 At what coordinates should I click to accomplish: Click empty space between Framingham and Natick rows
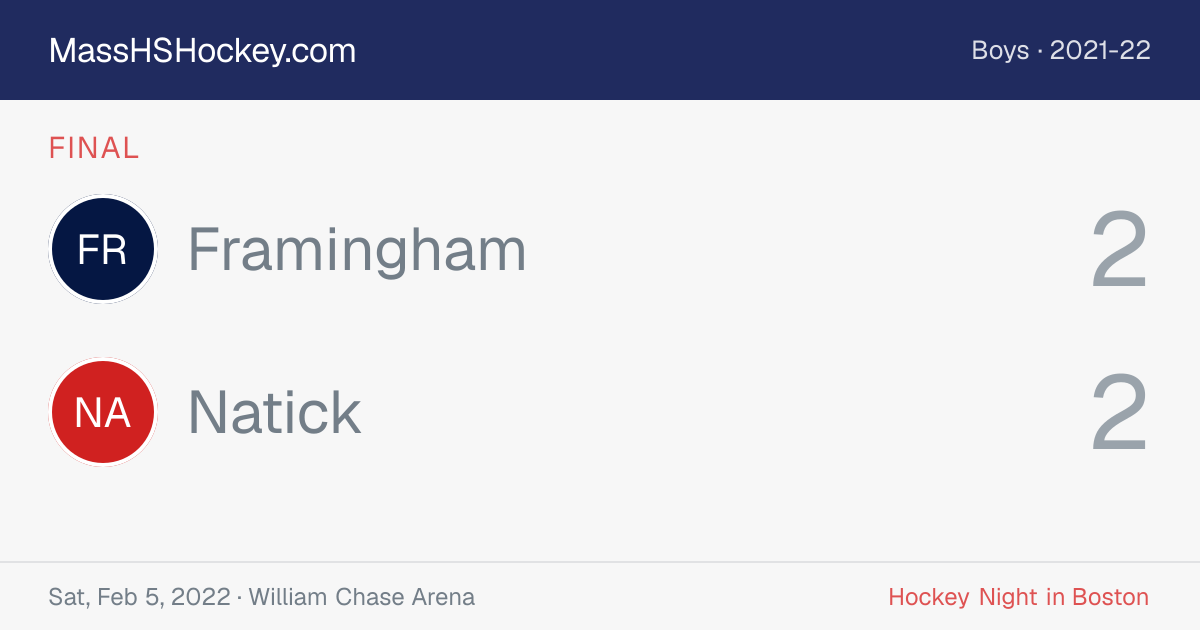(600, 331)
